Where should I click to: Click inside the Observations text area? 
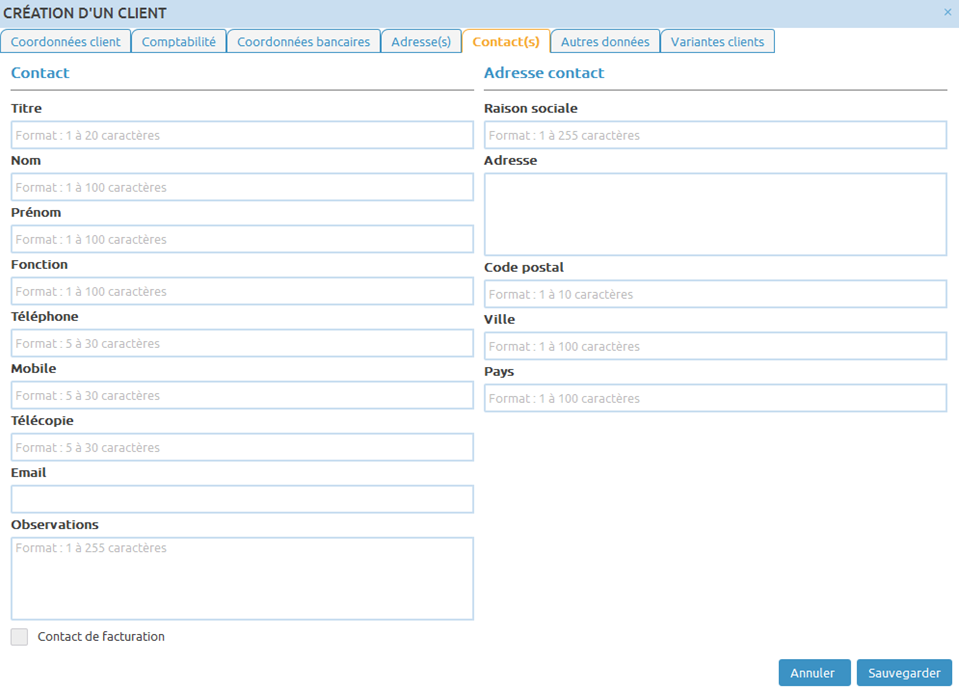tap(242, 578)
